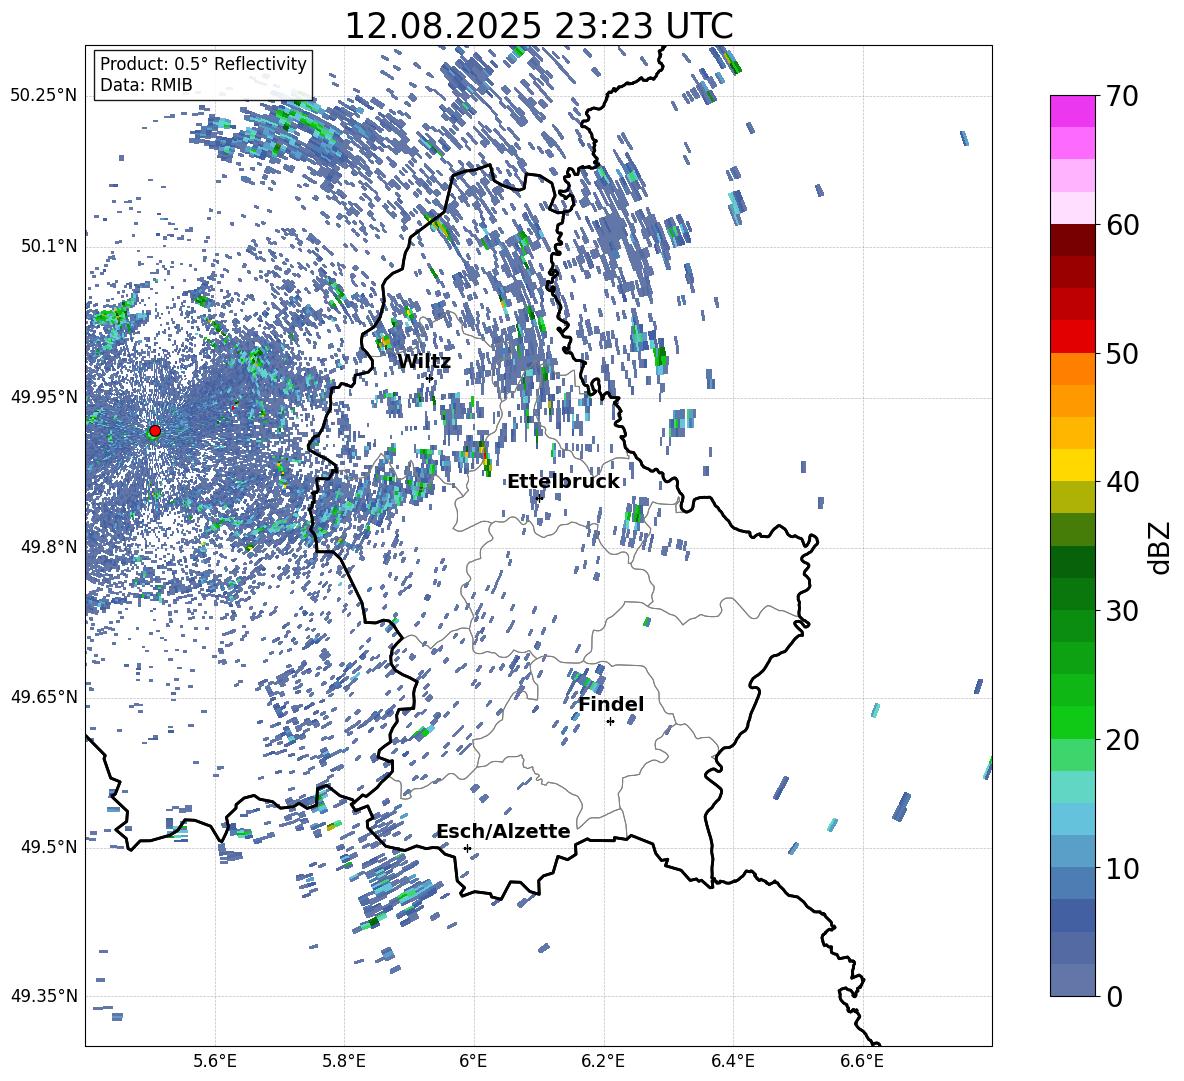Click the 70 tick on the colorbar
The image size is (1184, 1081).
1122,97
